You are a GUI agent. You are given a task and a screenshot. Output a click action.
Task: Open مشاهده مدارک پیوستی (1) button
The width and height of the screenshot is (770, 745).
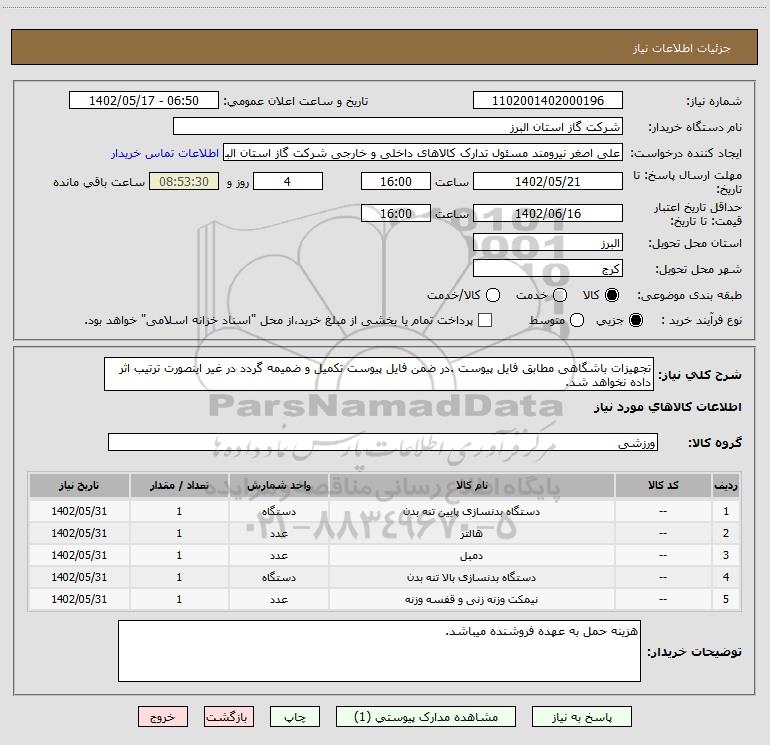pyautogui.click(x=426, y=717)
